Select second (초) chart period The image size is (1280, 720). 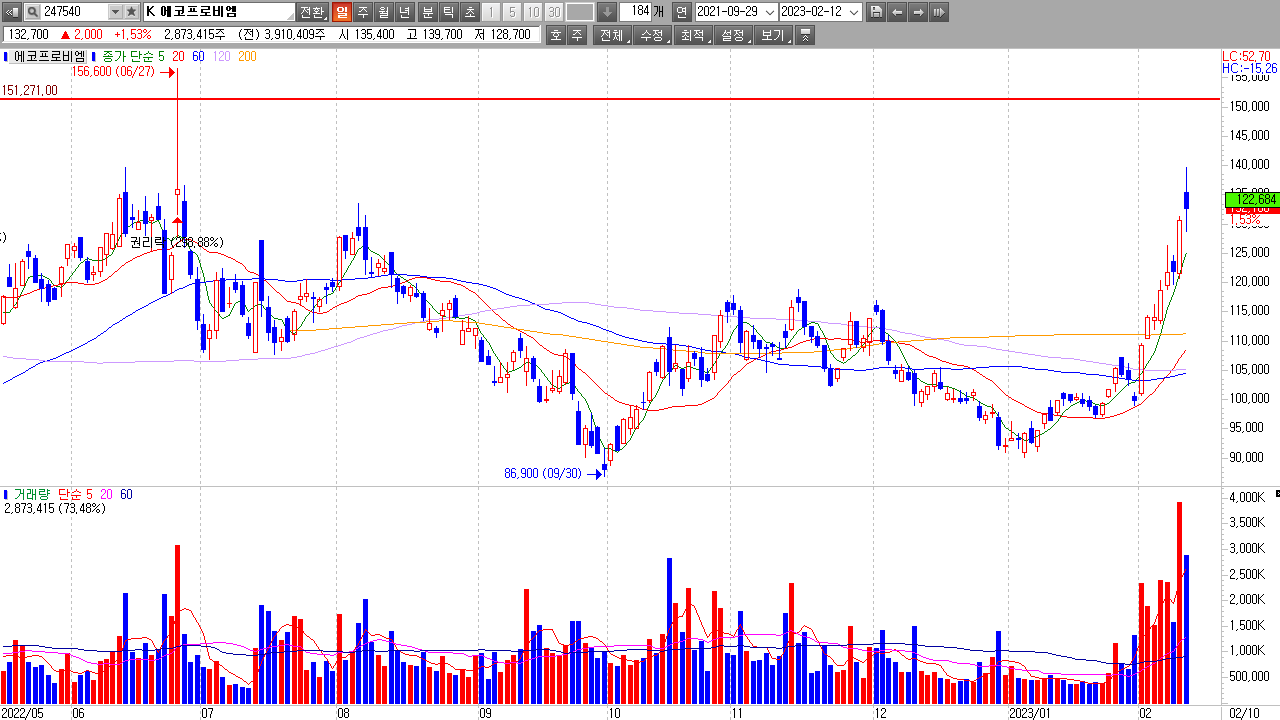click(x=469, y=12)
